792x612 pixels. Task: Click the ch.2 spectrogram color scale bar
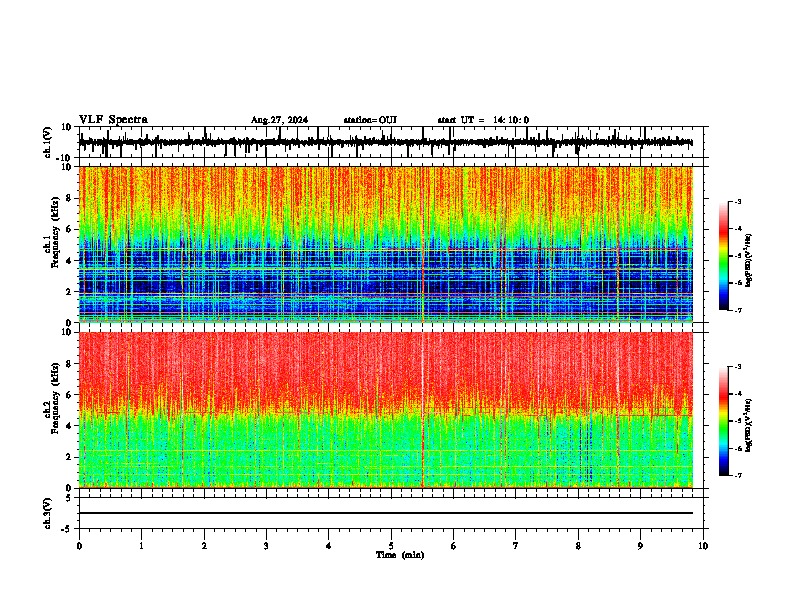click(723, 421)
